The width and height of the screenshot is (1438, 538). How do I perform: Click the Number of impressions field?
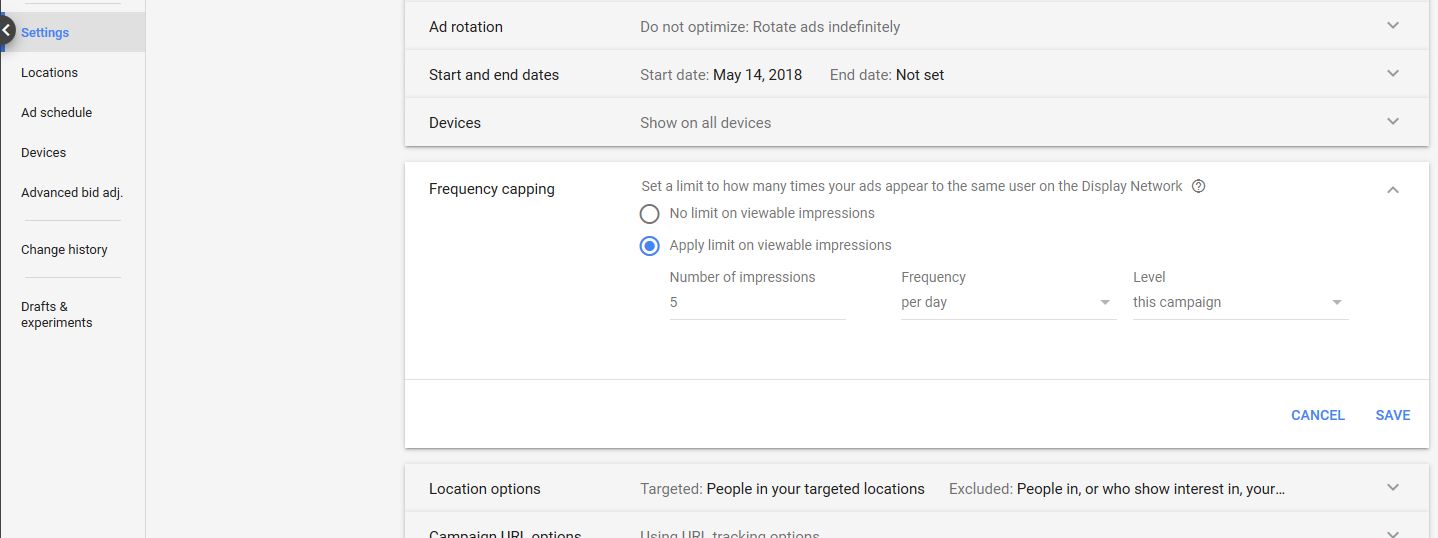757,303
